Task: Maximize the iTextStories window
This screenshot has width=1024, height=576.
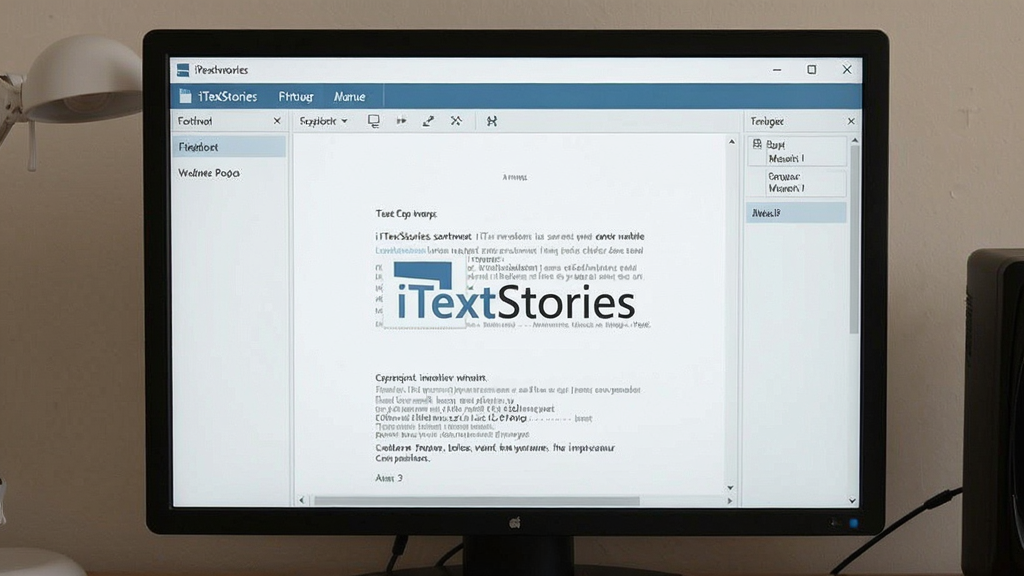Action: [811, 69]
